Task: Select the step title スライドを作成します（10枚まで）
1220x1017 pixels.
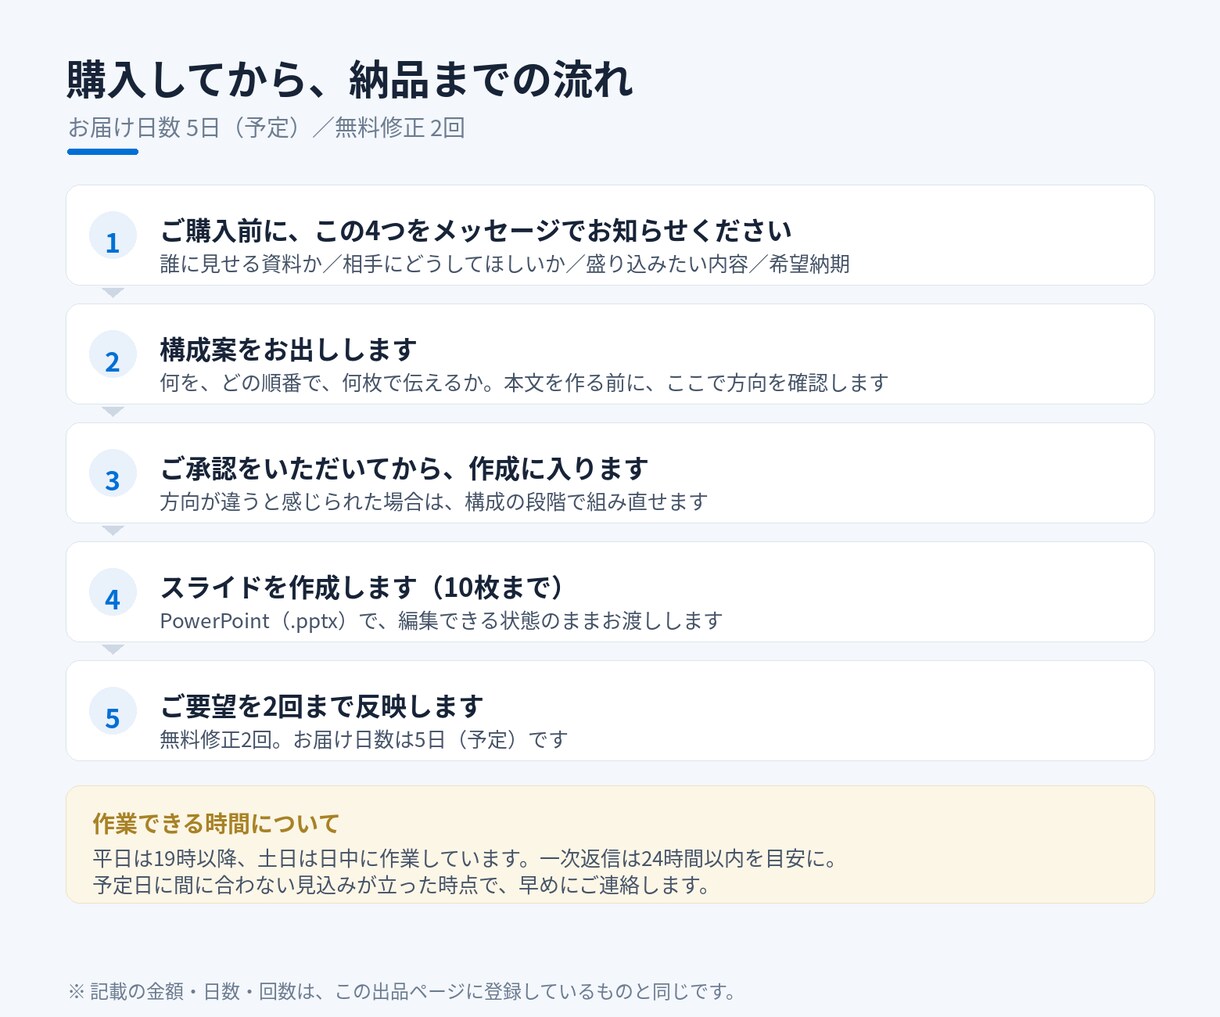Action: coord(364,588)
